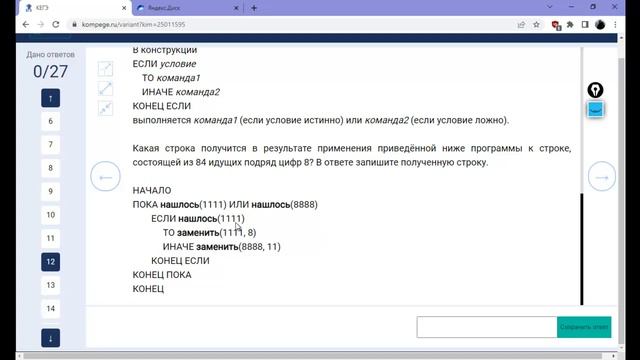Close the КЕГЭ tab

click(x=124, y=8)
